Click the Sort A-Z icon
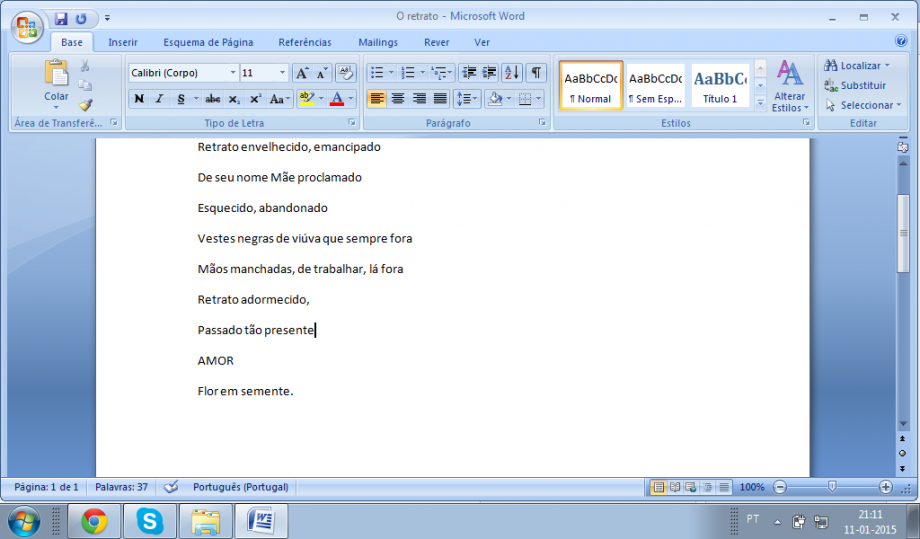The image size is (920, 539). (x=511, y=73)
